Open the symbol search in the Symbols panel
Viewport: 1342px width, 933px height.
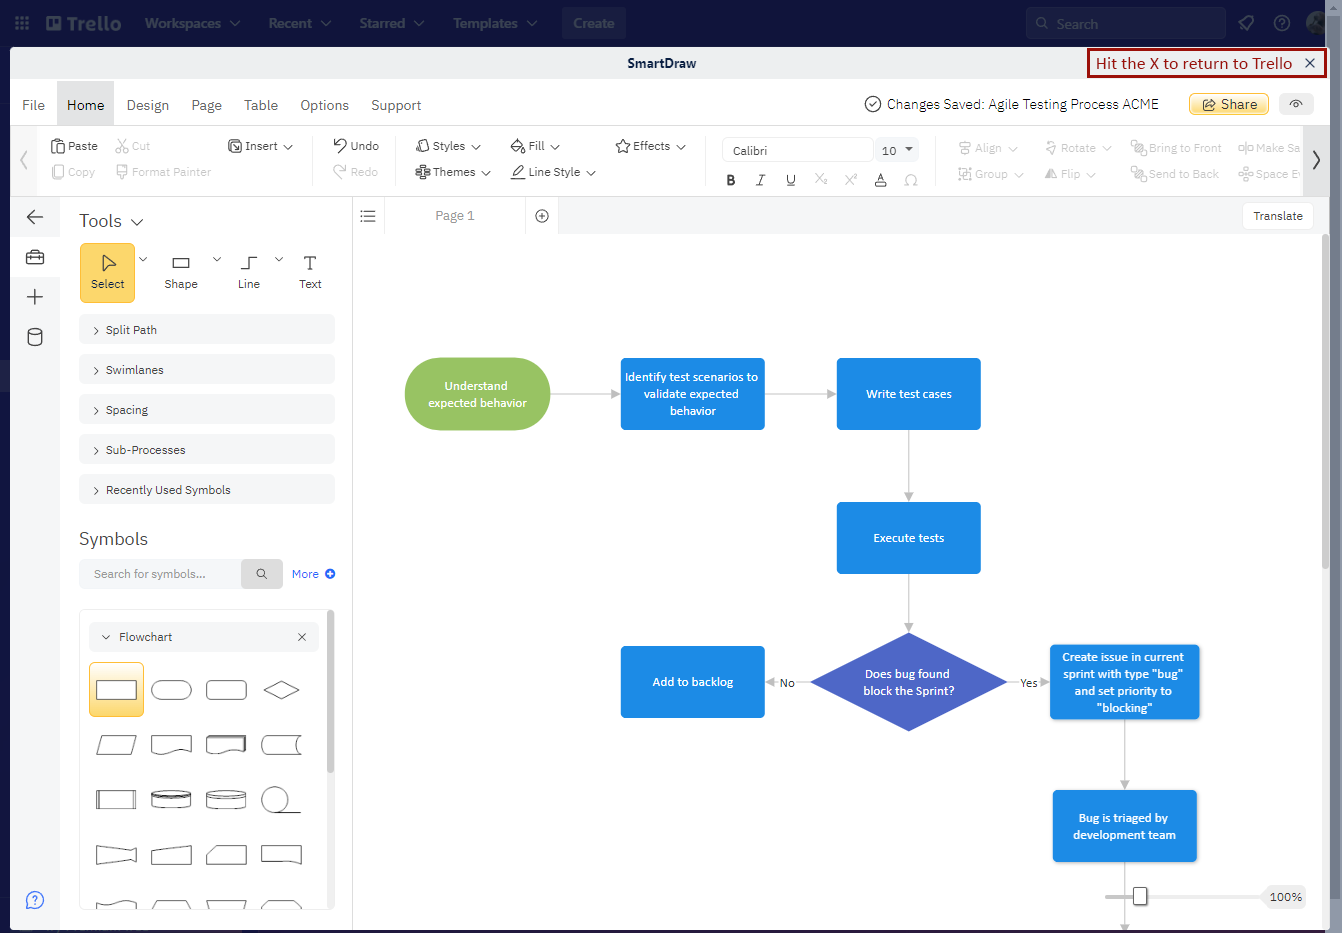click(261, 573)
